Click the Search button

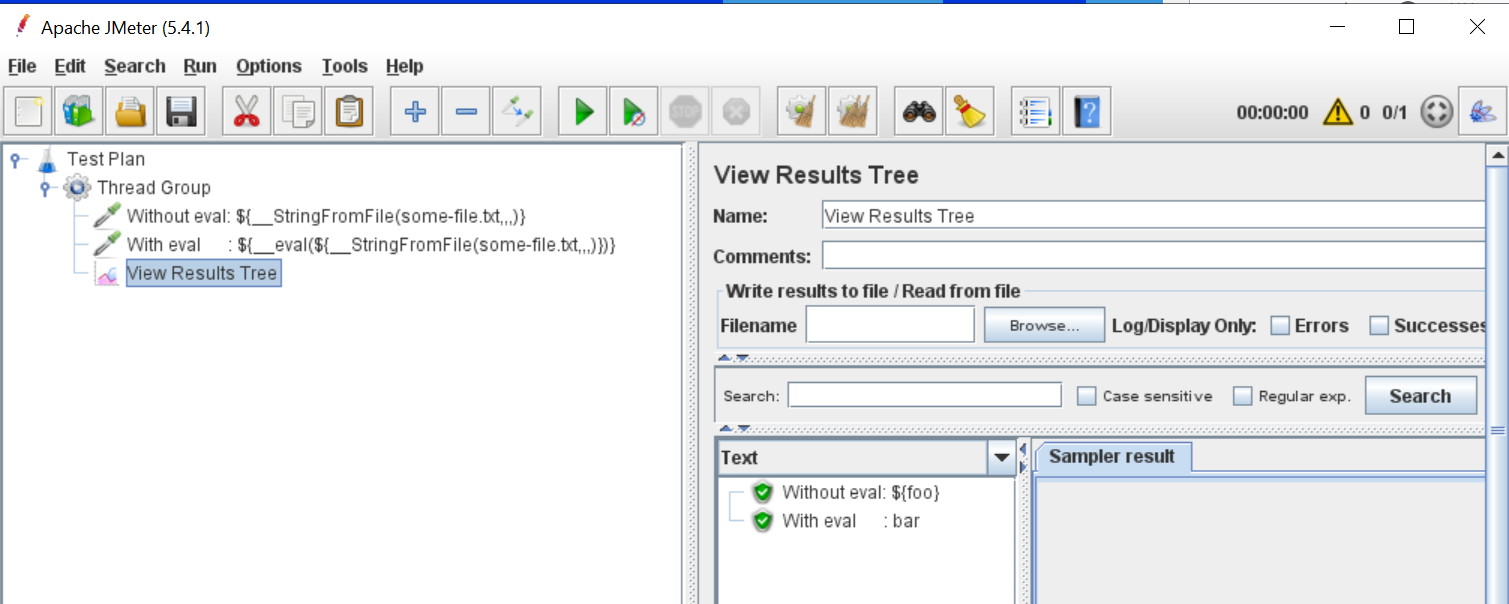click(1420, 396)
